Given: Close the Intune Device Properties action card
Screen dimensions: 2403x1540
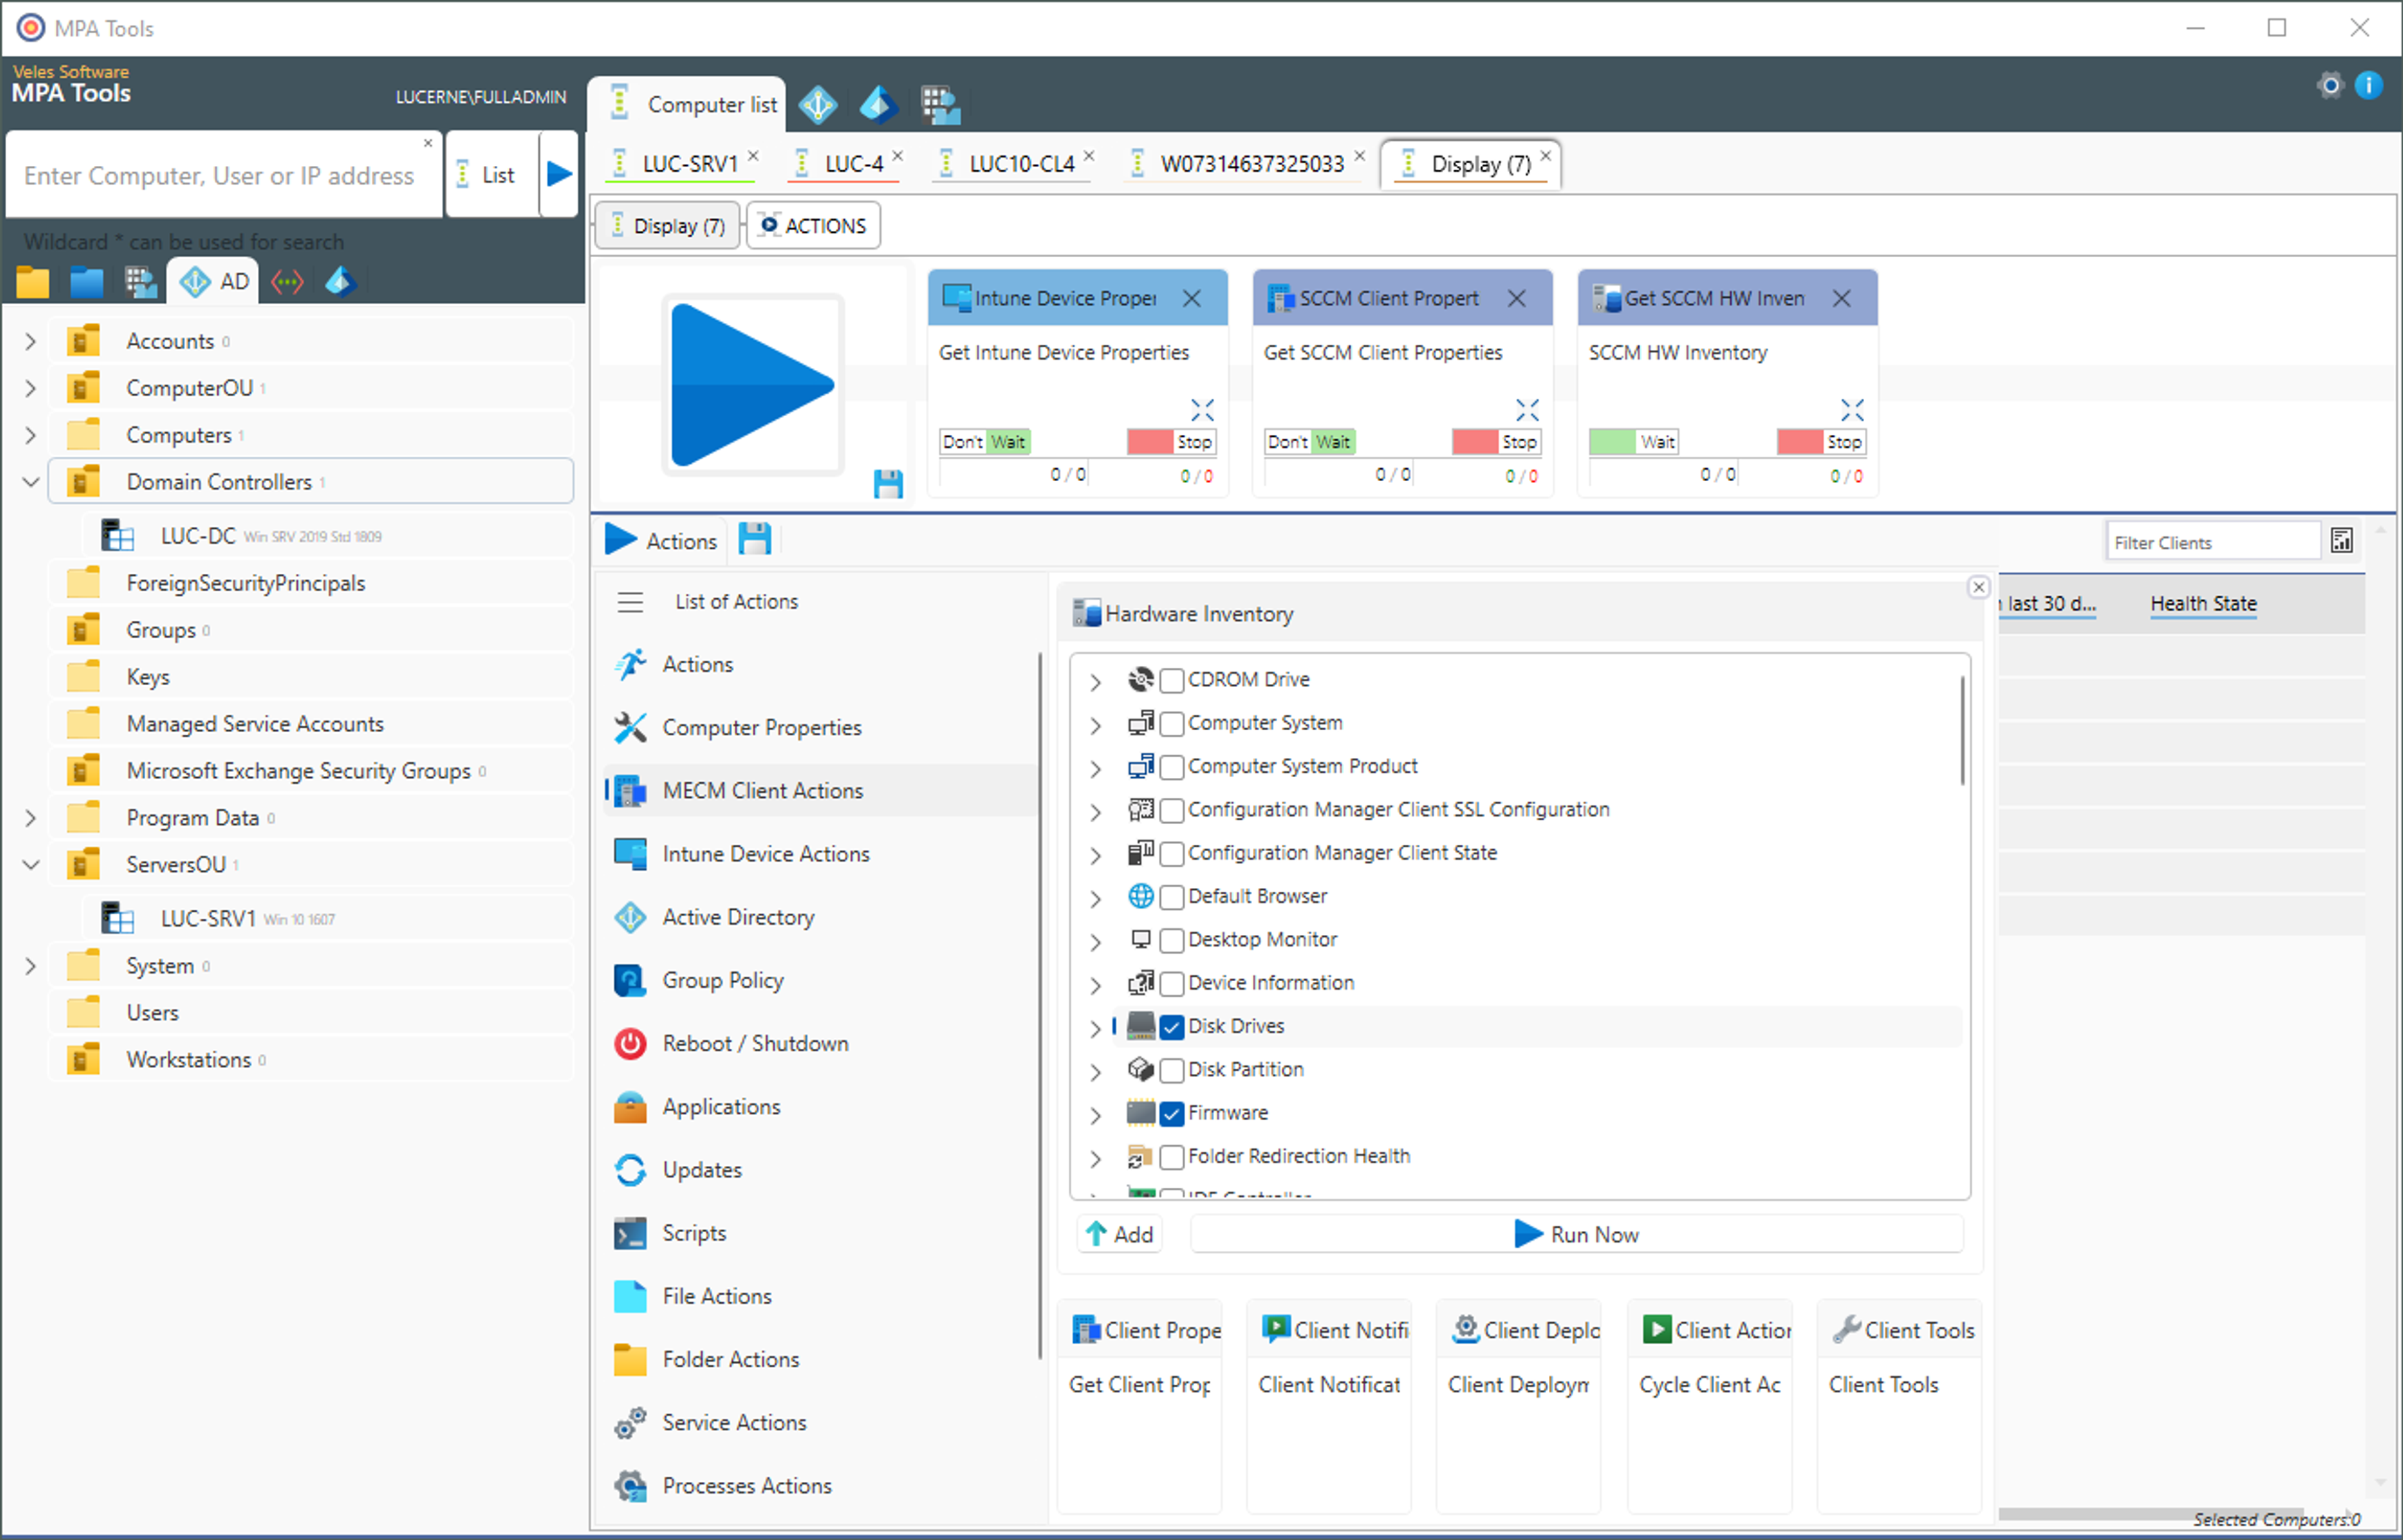Looking at the screenshot, I should (1192, 298).
